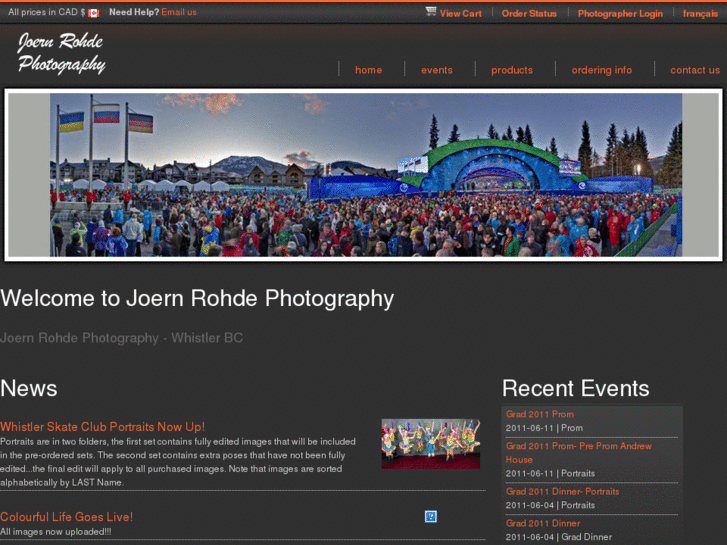Image resolution: width=727 pixels, height=545 pixels.
Task: Switch site language to français
Action: coord(700,13)
